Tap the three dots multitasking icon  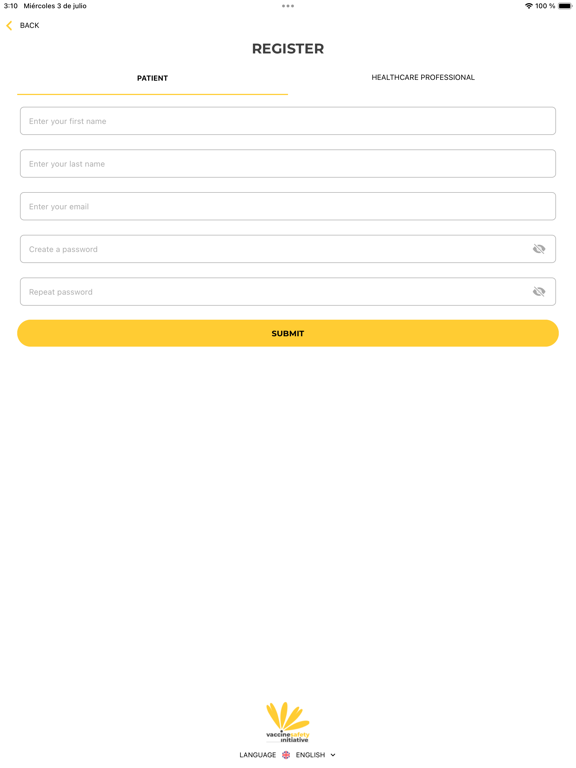288,6
